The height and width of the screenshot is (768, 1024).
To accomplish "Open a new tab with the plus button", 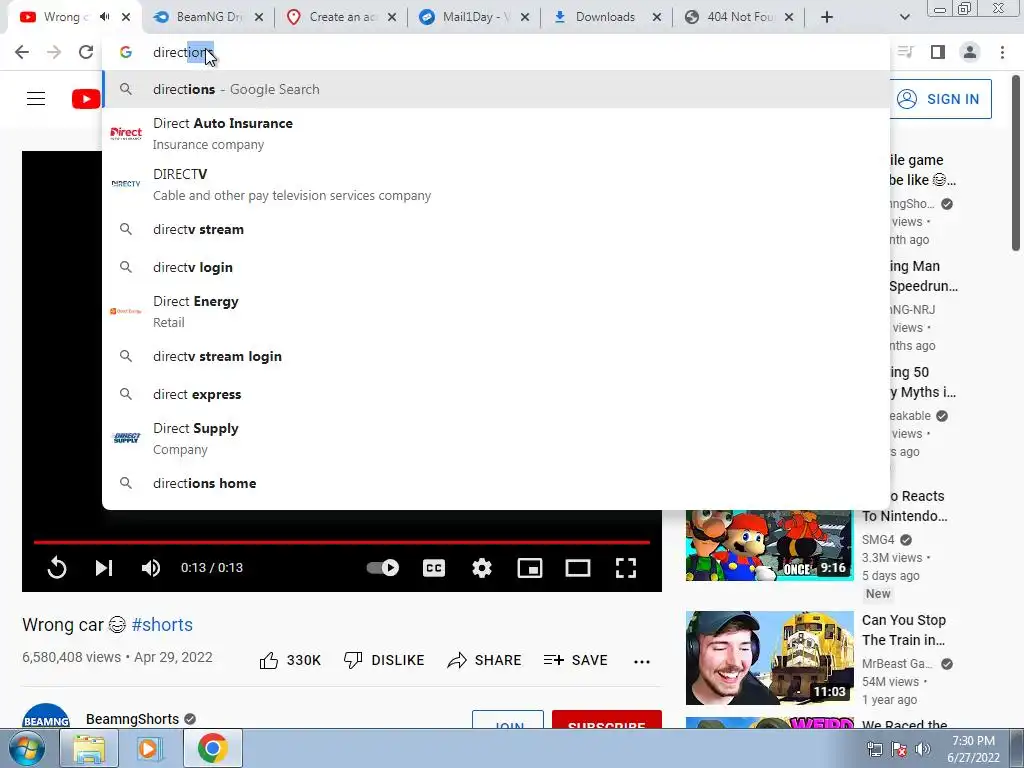I will (x=827, y=17).
